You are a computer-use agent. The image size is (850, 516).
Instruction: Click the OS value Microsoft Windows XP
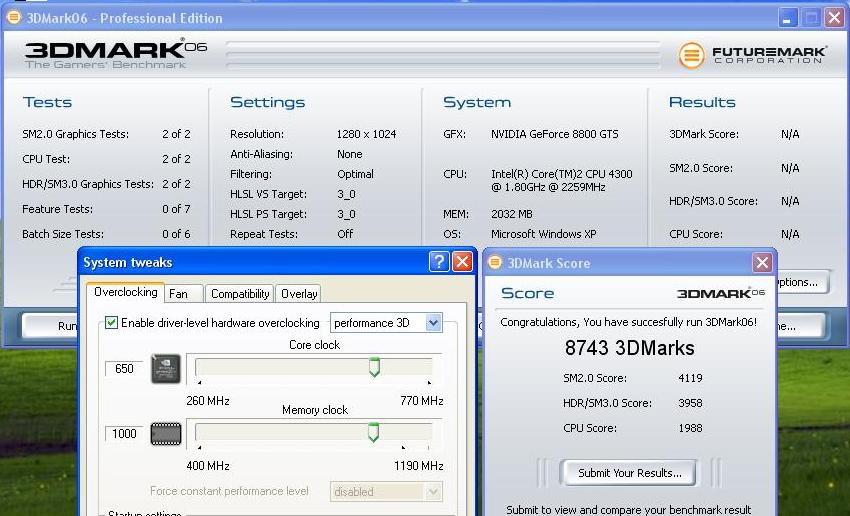coord(544,234)
